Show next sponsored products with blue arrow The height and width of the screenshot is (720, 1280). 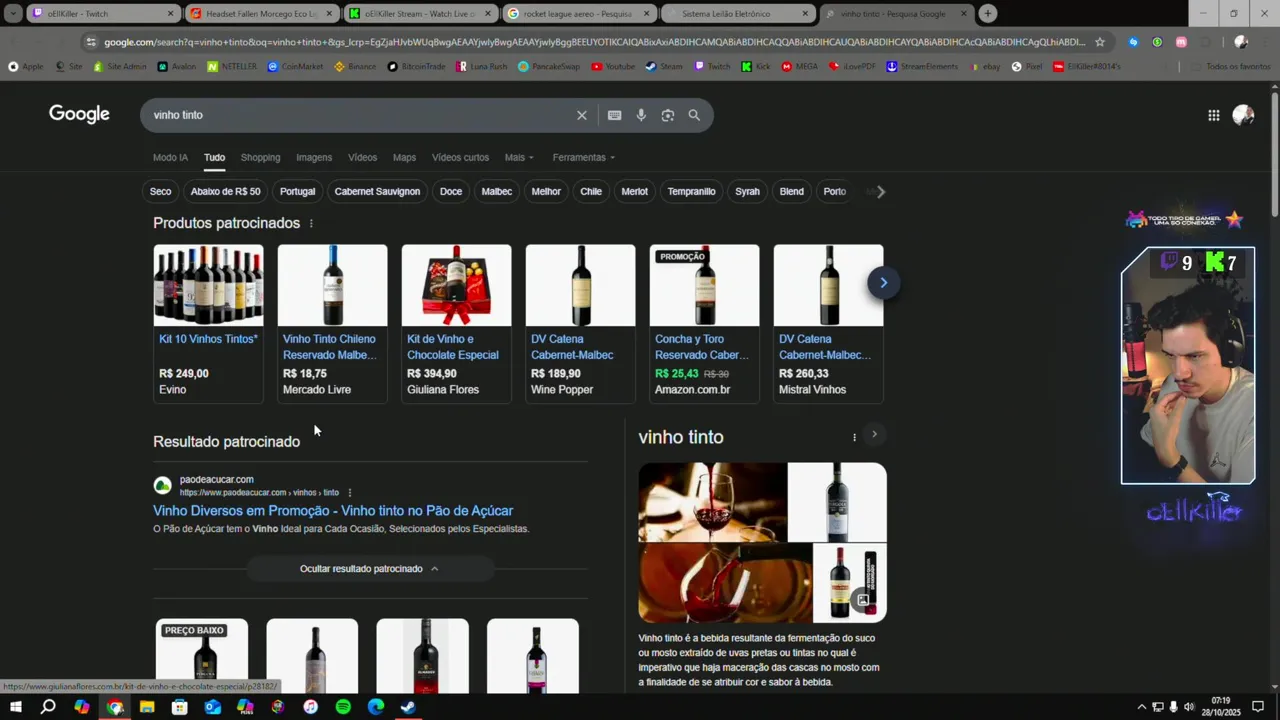point(883,283)
